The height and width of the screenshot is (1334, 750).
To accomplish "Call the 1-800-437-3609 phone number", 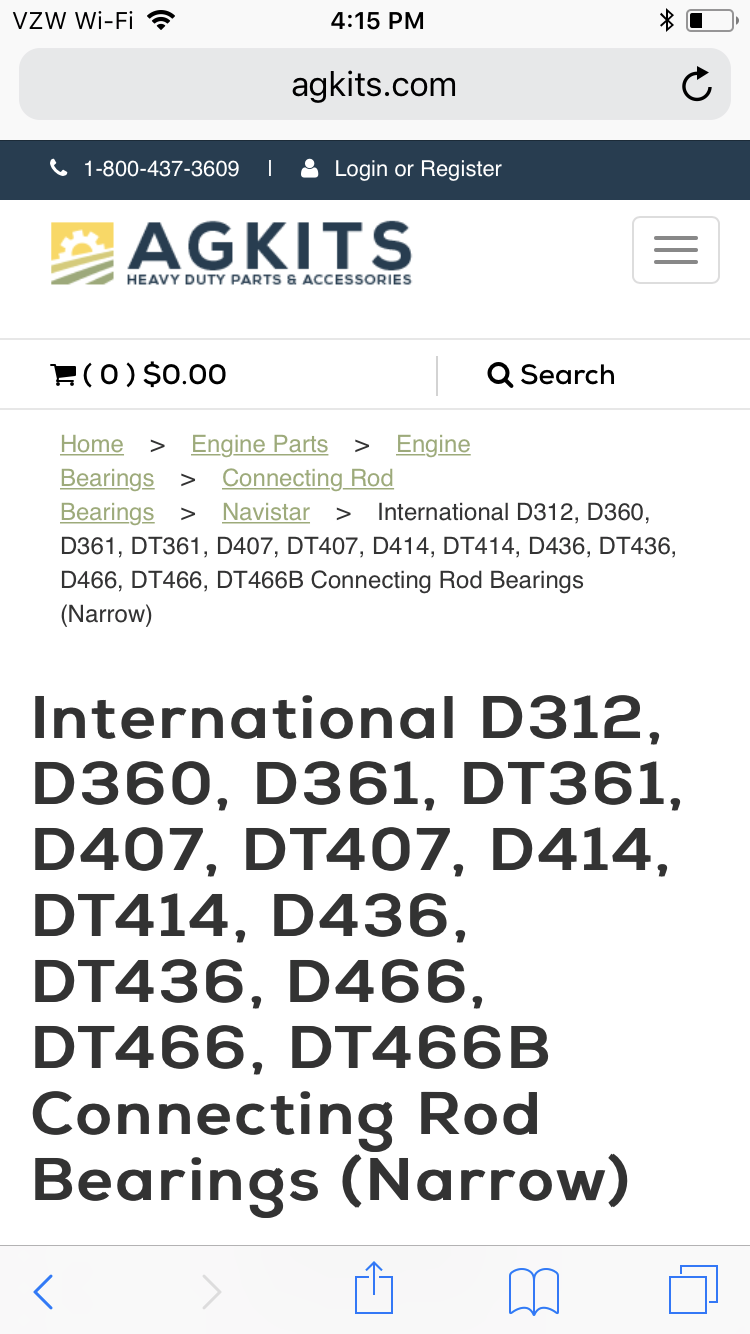I will coord(161,169).
